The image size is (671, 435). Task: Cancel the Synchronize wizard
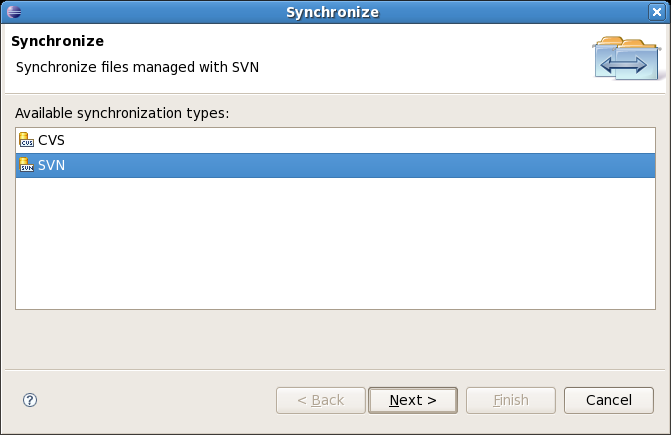click(609, 400)
